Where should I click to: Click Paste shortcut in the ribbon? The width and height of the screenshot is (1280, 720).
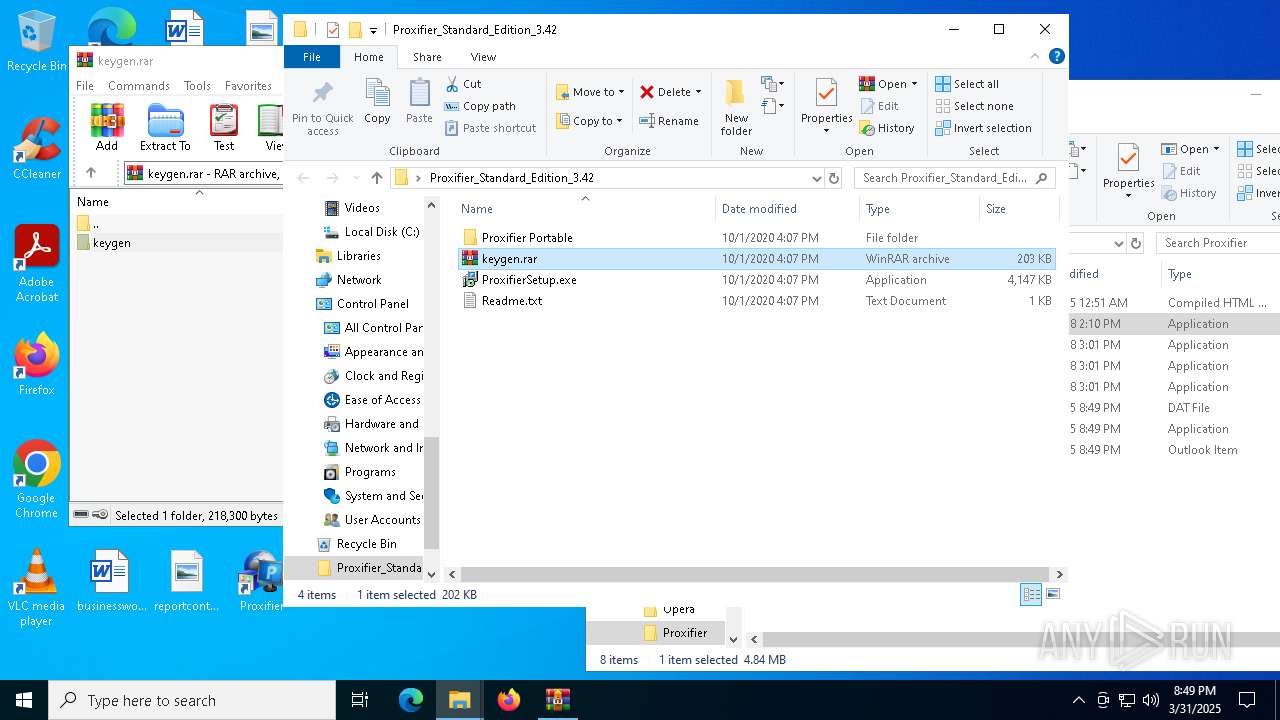(490, 128)
